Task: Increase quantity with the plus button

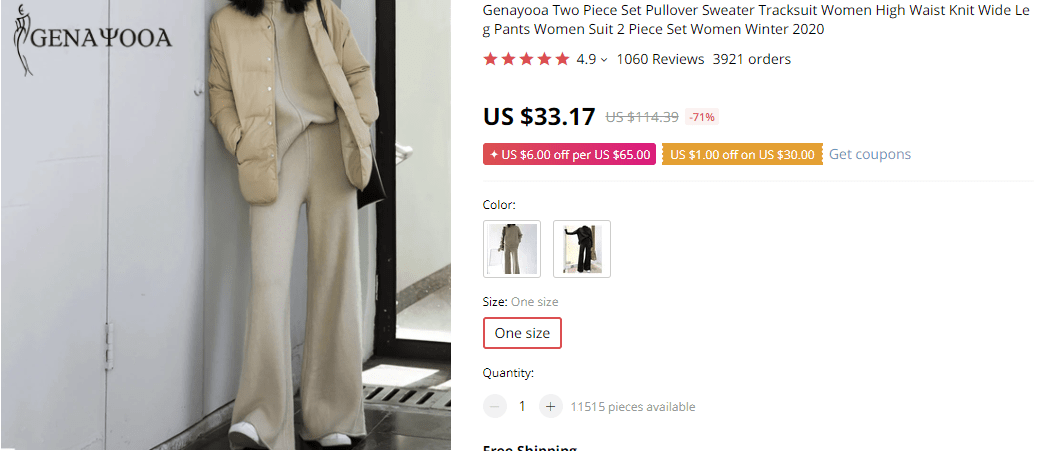Action: (550, 406)
